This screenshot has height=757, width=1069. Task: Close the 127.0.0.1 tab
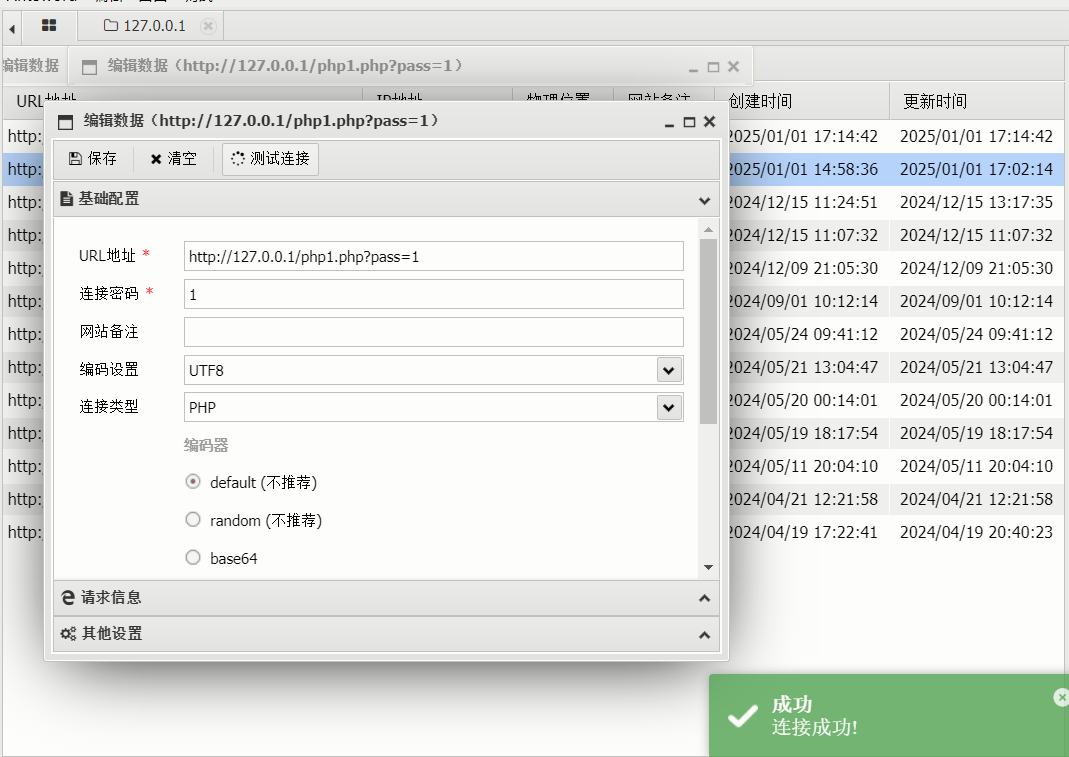[207, 26]
